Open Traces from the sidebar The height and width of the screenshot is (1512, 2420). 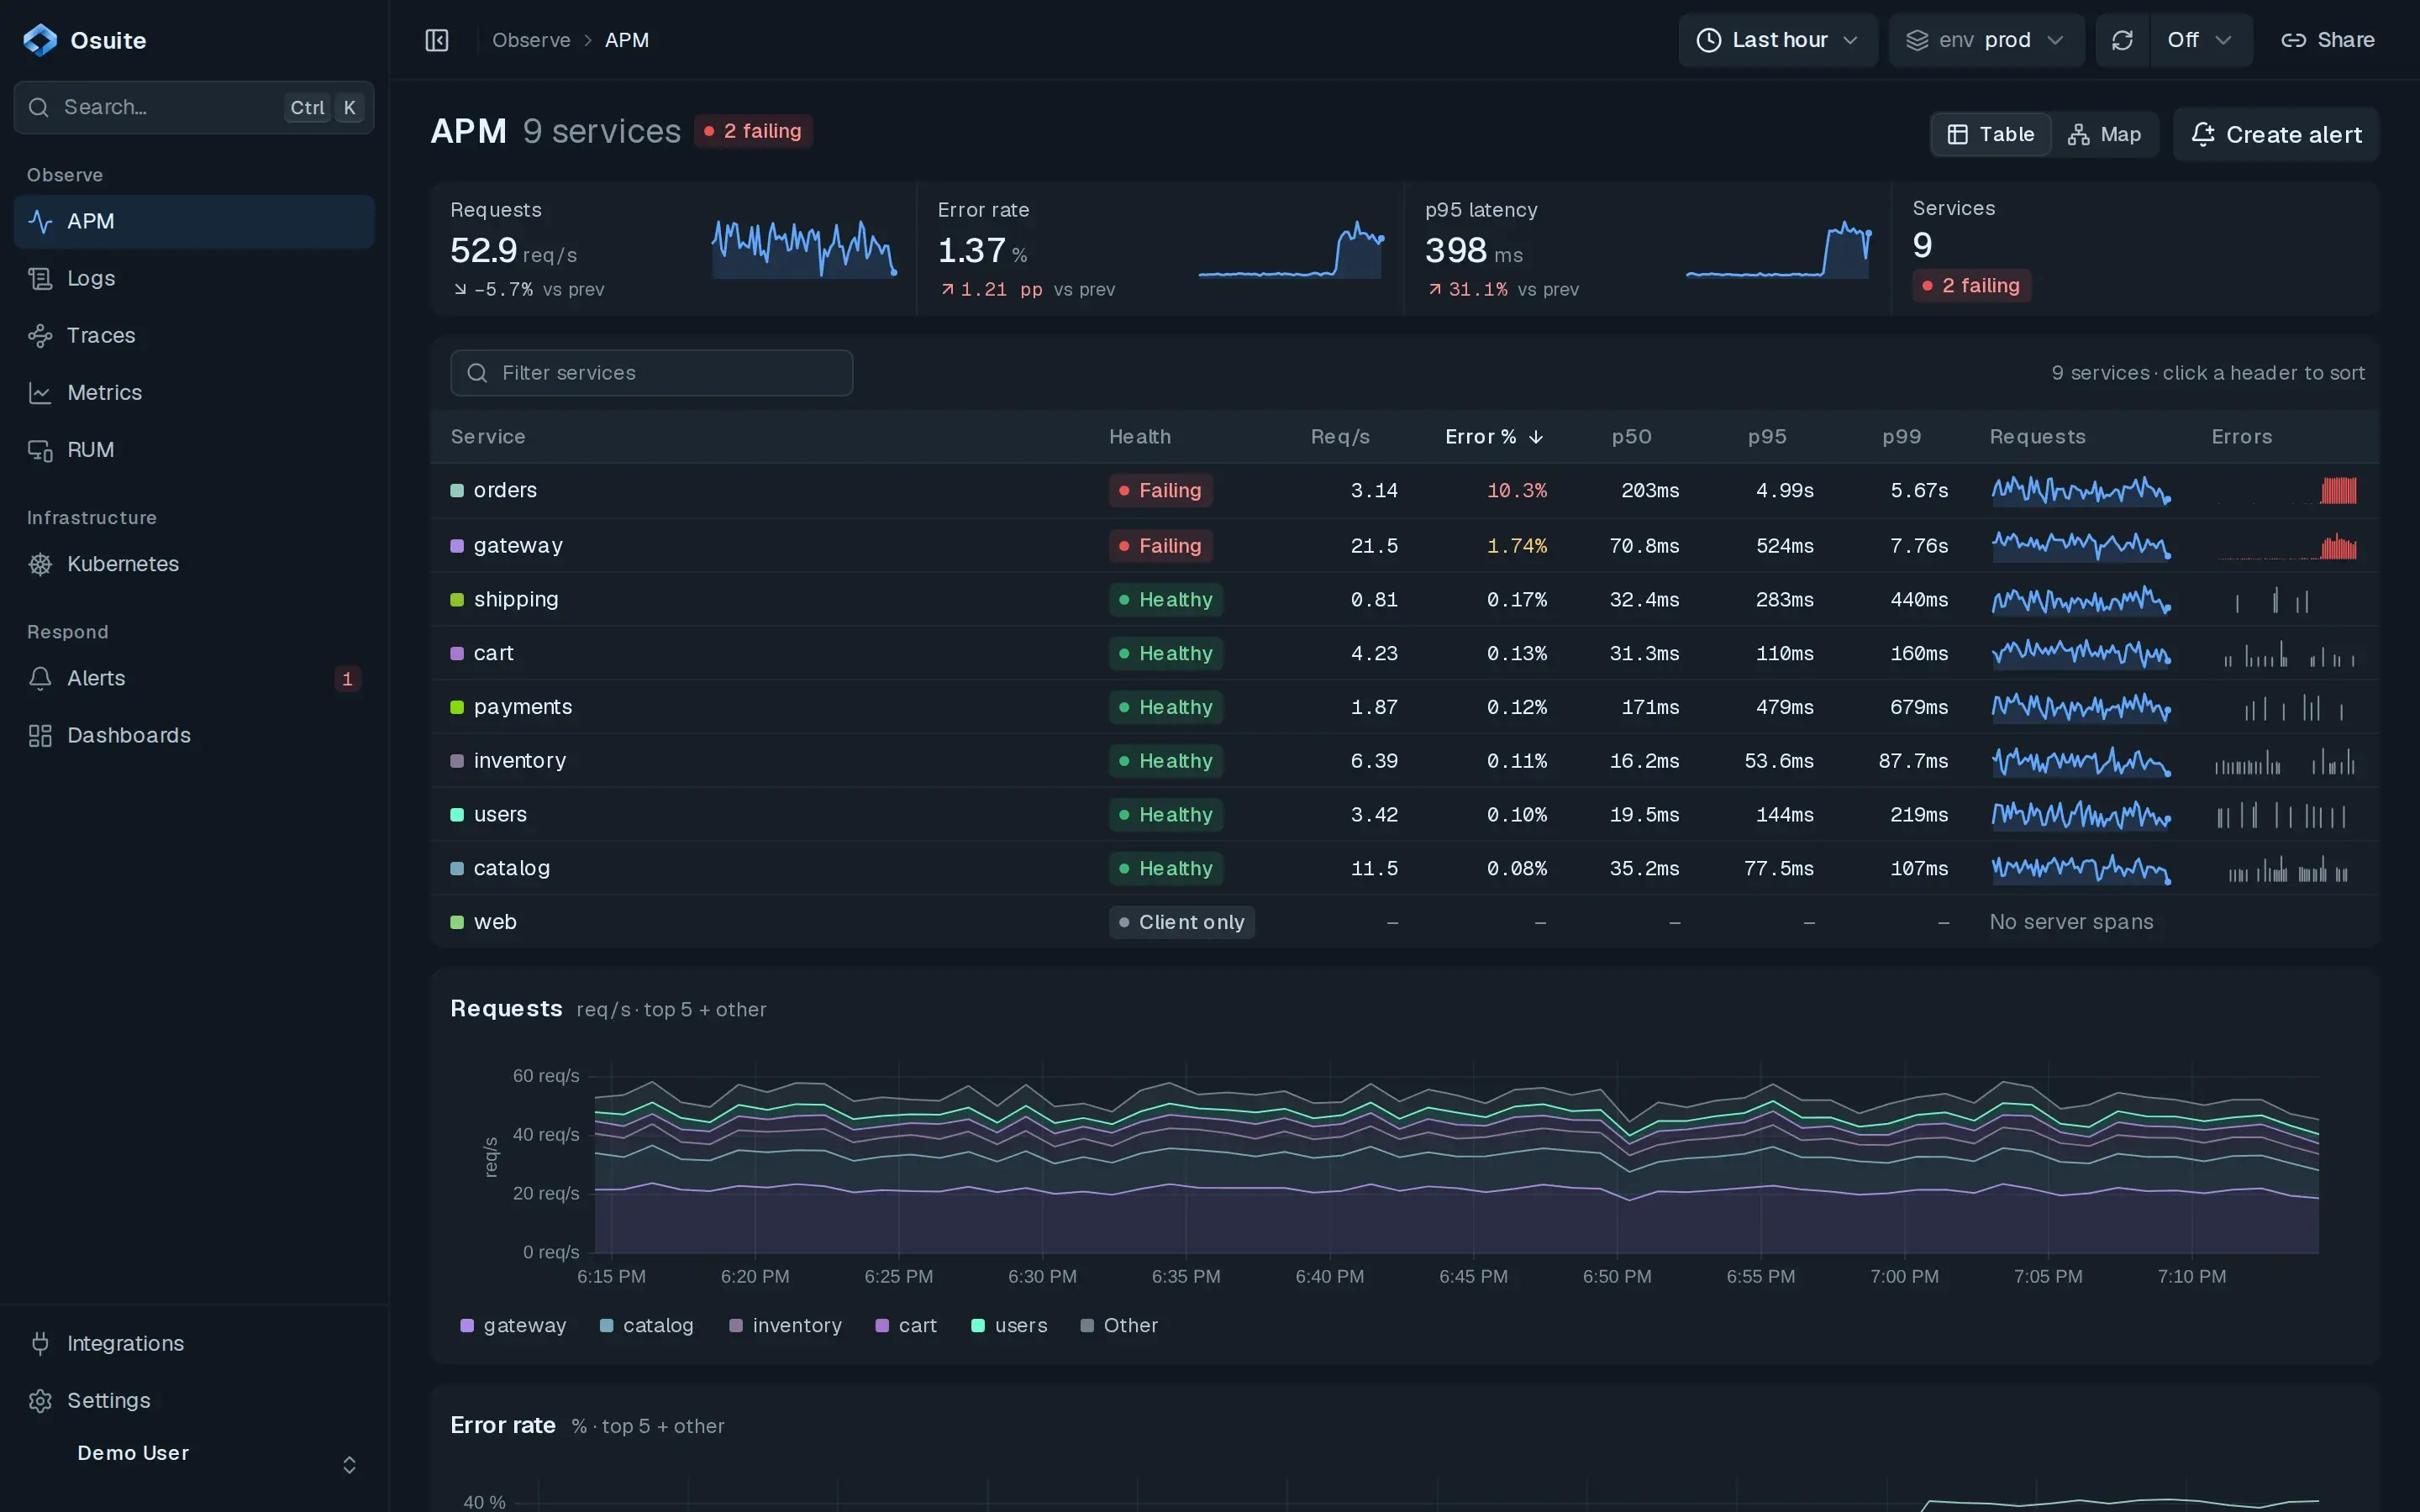point(194,335)
